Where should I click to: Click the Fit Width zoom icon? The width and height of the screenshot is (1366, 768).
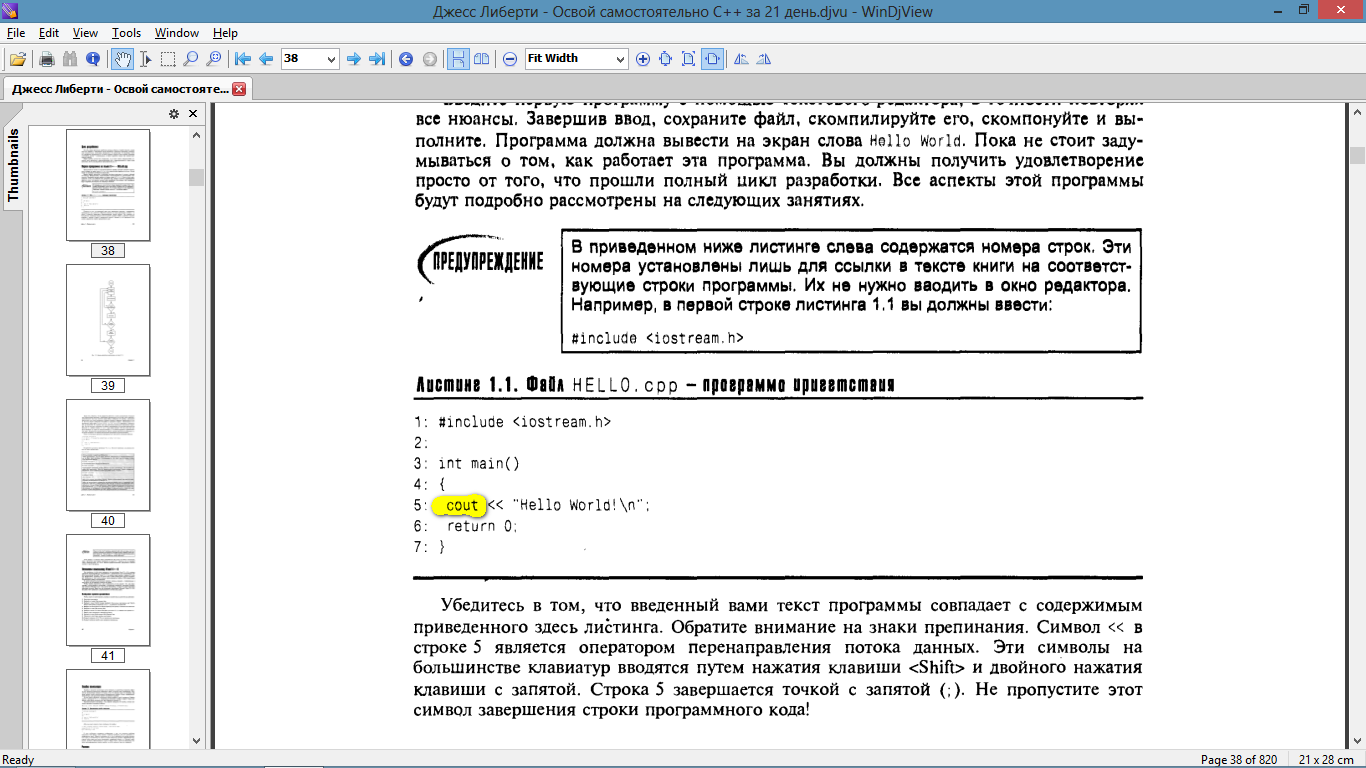point(712,59)
